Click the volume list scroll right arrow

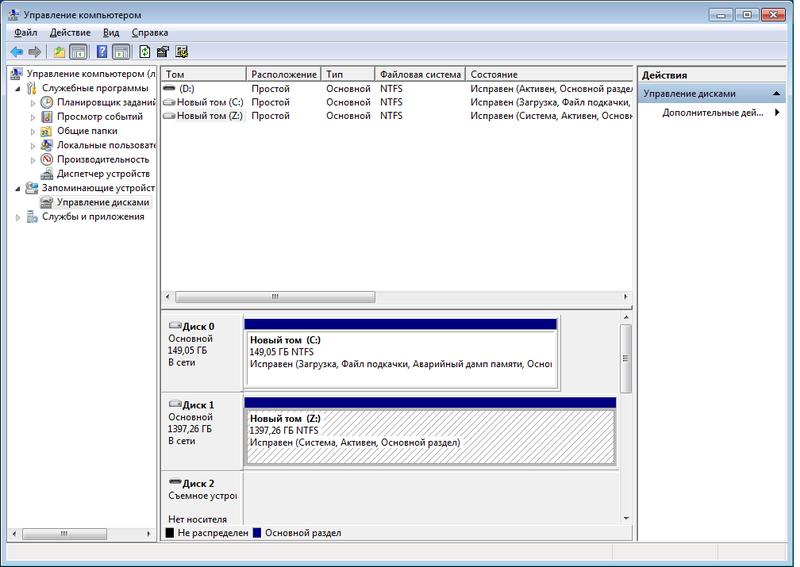(x=626, y=297)
